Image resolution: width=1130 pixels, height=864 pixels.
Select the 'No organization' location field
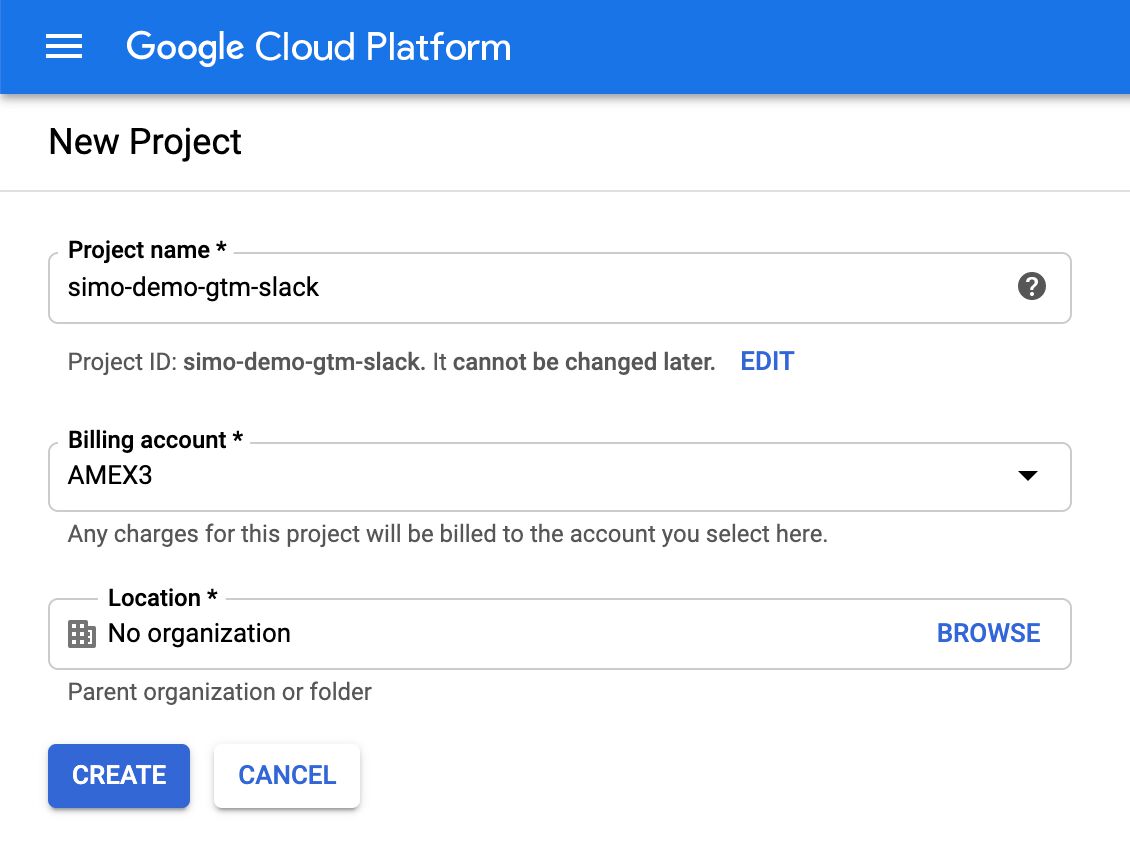point(560,634)
